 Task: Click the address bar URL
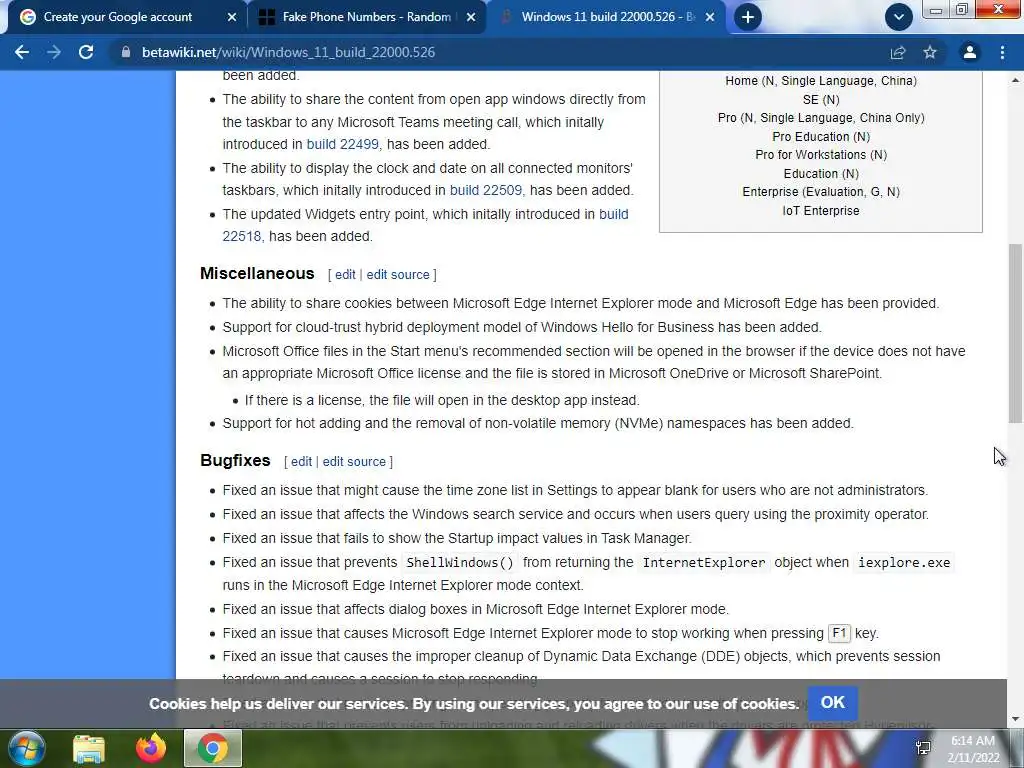(x=289, y=52)
